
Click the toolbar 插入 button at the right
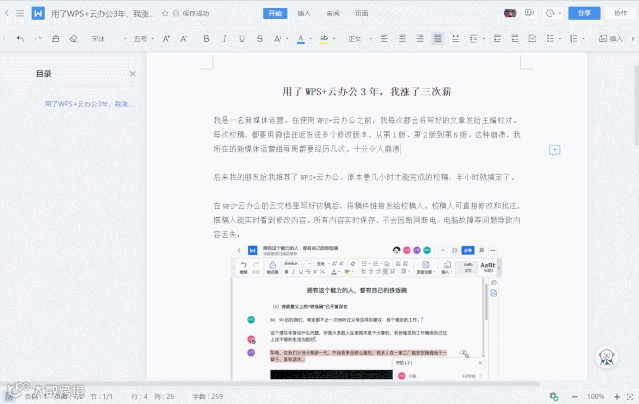pyautogui.click(x=610, y=39)
